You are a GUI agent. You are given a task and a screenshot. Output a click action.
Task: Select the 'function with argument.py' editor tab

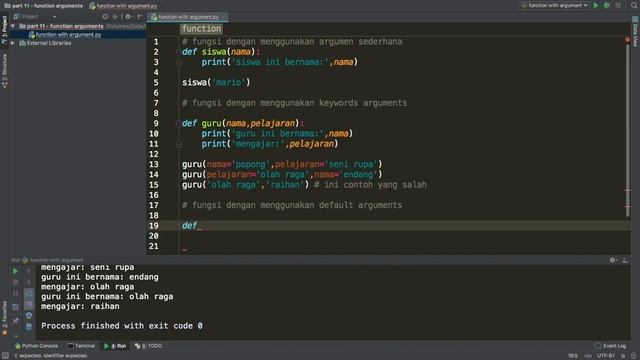188,17
